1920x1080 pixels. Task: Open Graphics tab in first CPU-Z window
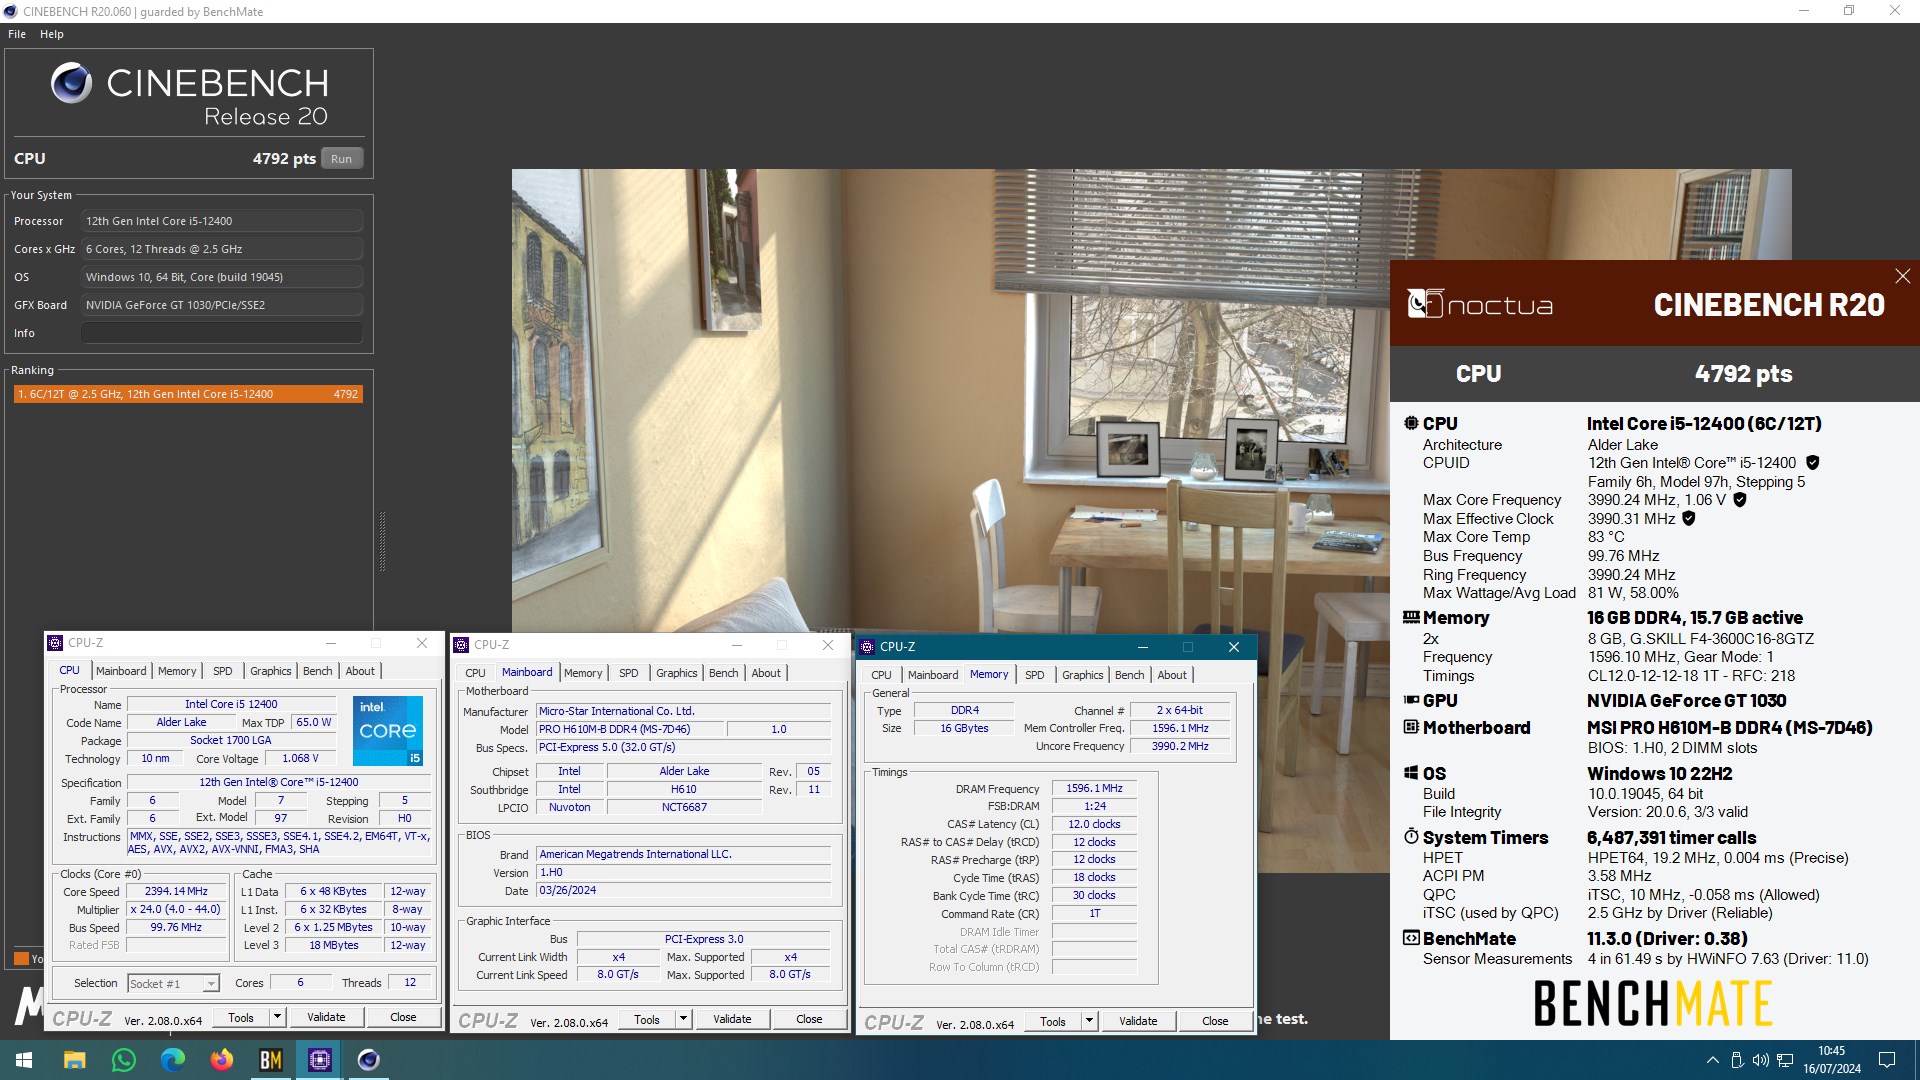[271, 671]
